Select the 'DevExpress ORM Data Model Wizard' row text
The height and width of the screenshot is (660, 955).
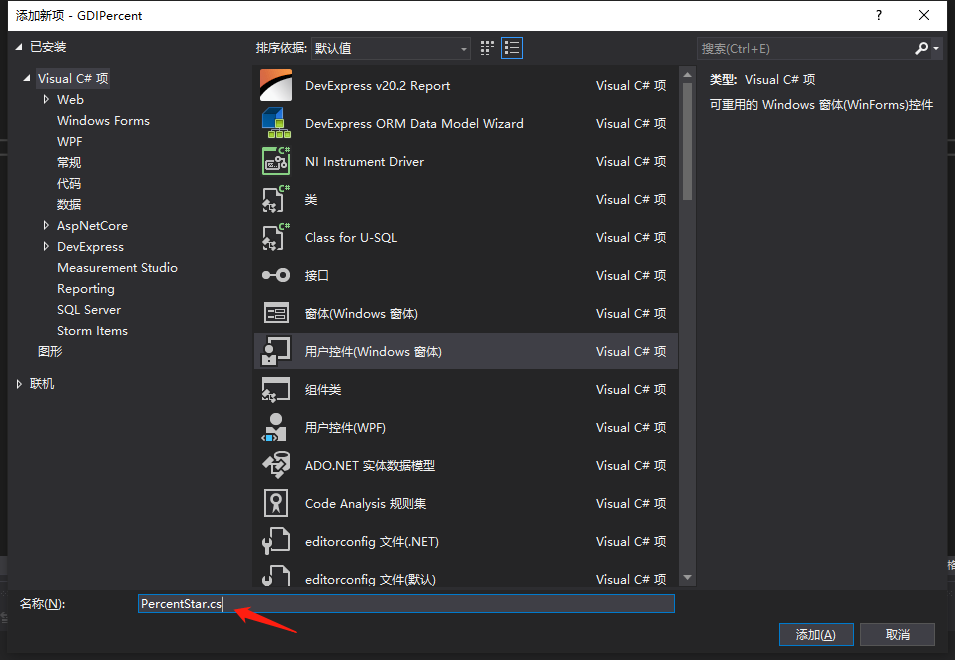pos(414,123)
